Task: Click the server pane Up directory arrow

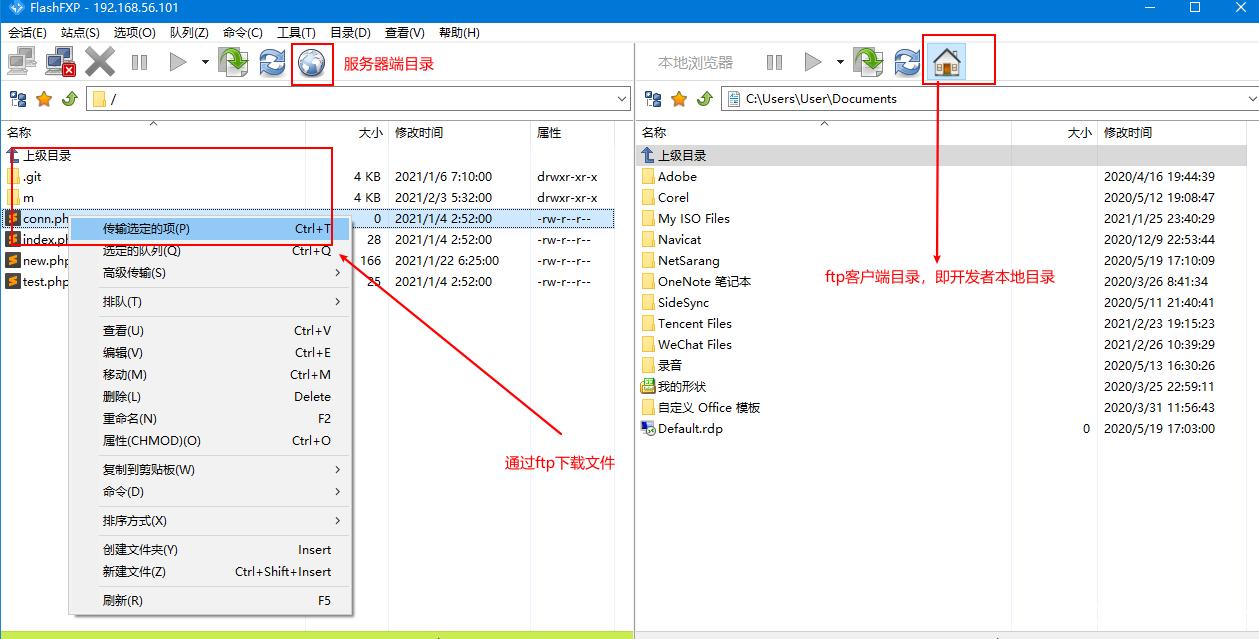Action: 69,99
